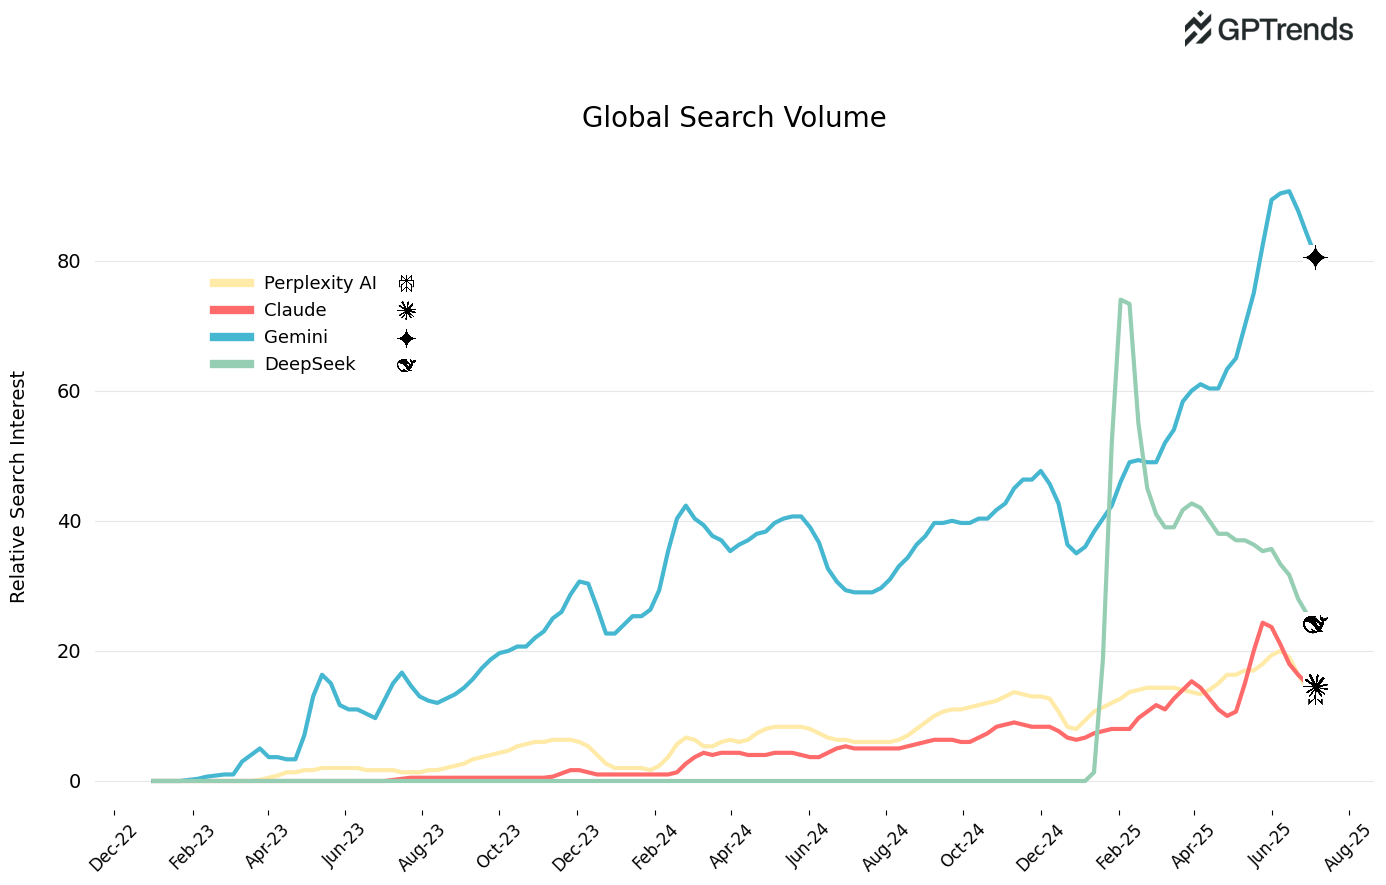Viewport: 1386px width, 885px height.
Task: Click the 'Claude' legend label
Action: (295, 310)
